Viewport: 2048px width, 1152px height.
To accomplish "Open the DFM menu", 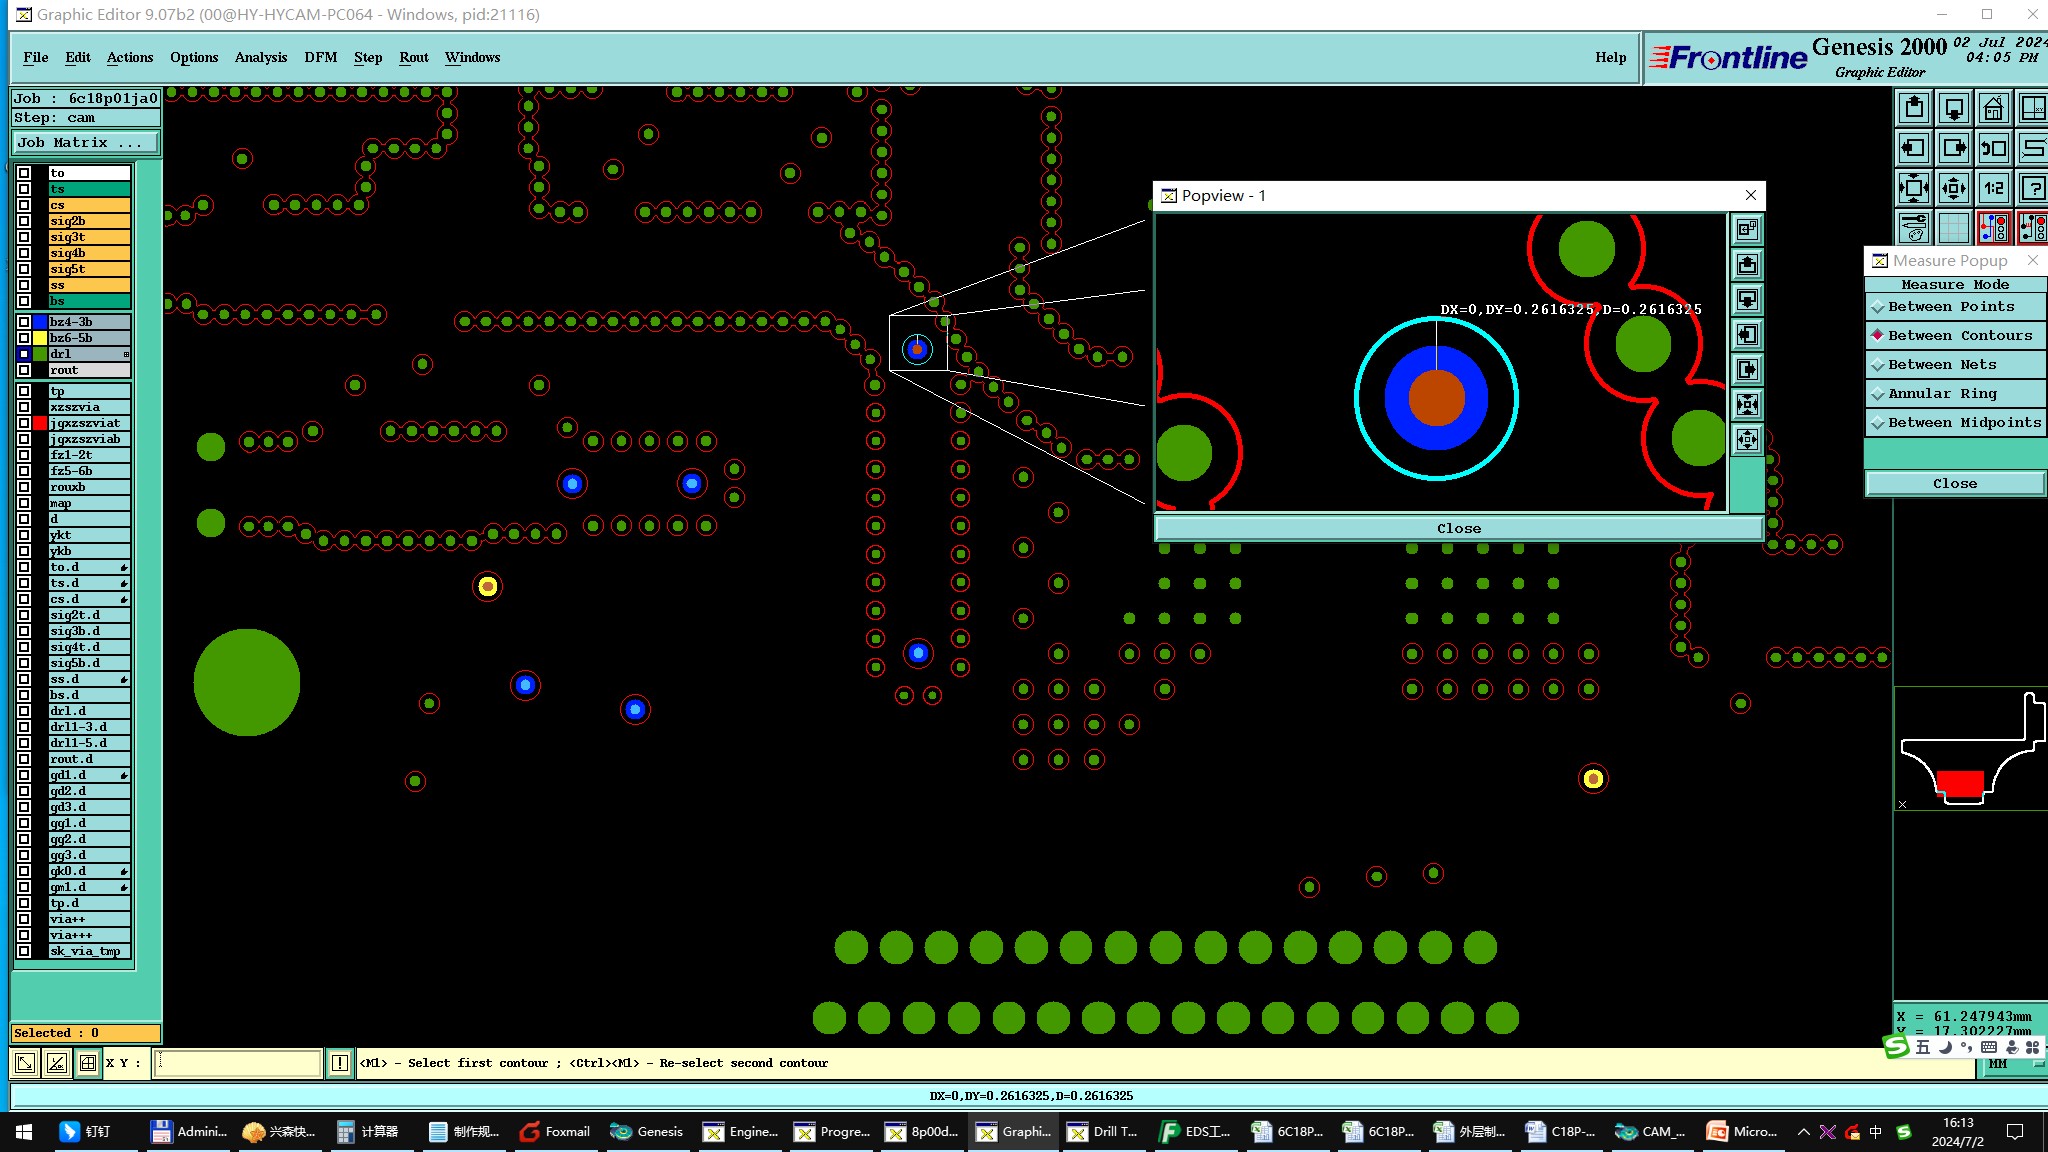I will (320, 57).
